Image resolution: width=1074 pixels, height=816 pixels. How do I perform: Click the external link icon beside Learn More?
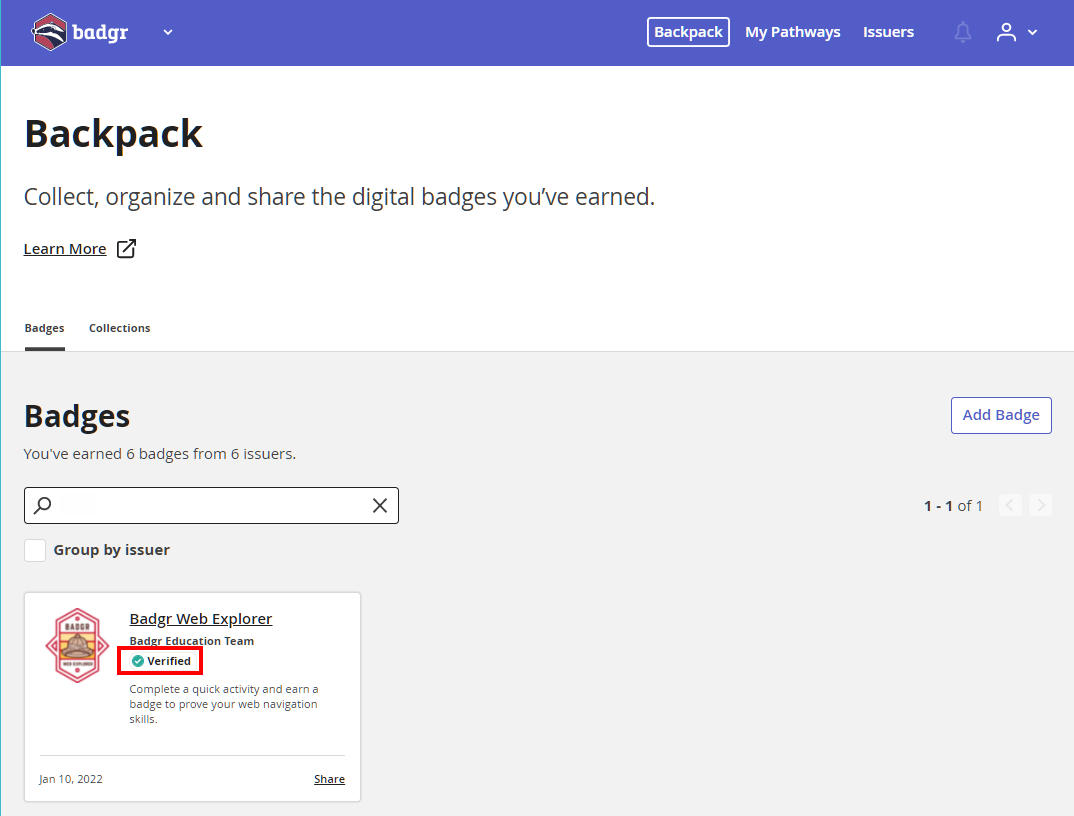pyautogui.click(x=126, y=248)
